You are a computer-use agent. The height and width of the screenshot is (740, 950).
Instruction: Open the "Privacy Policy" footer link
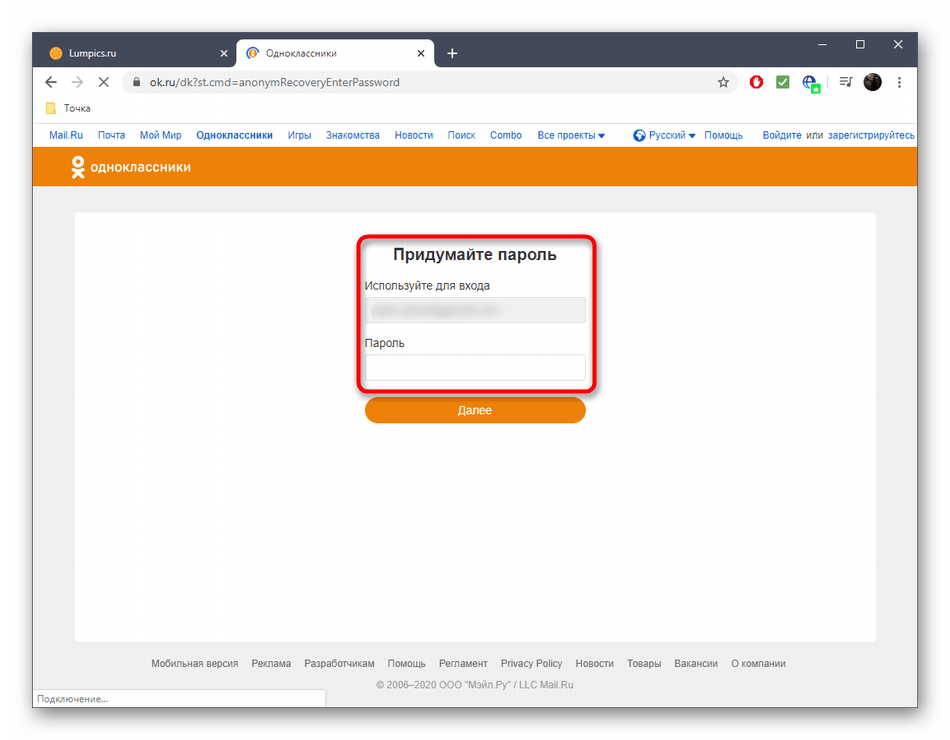(531, 663)
